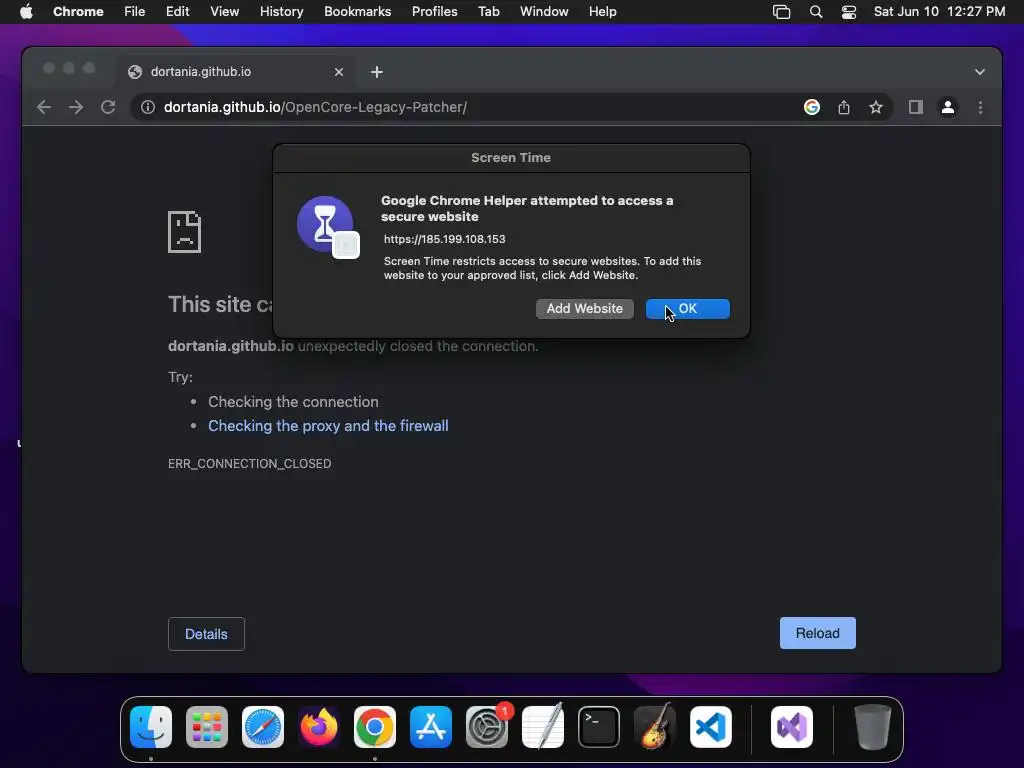Reload page using toolbar refresh icon
The width and height of the screenshot is (1024, 768).
click(x=108, y=107)
